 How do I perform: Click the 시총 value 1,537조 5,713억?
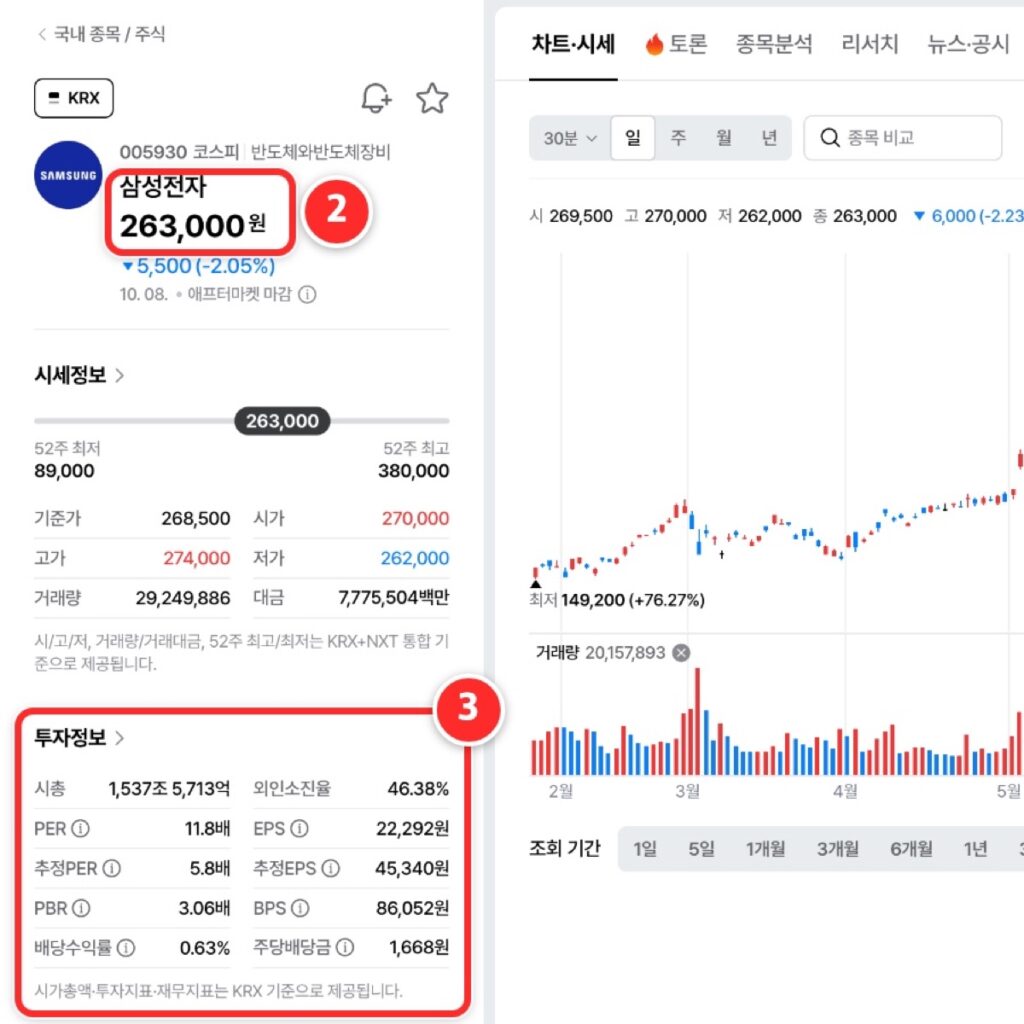click(169, 789)
